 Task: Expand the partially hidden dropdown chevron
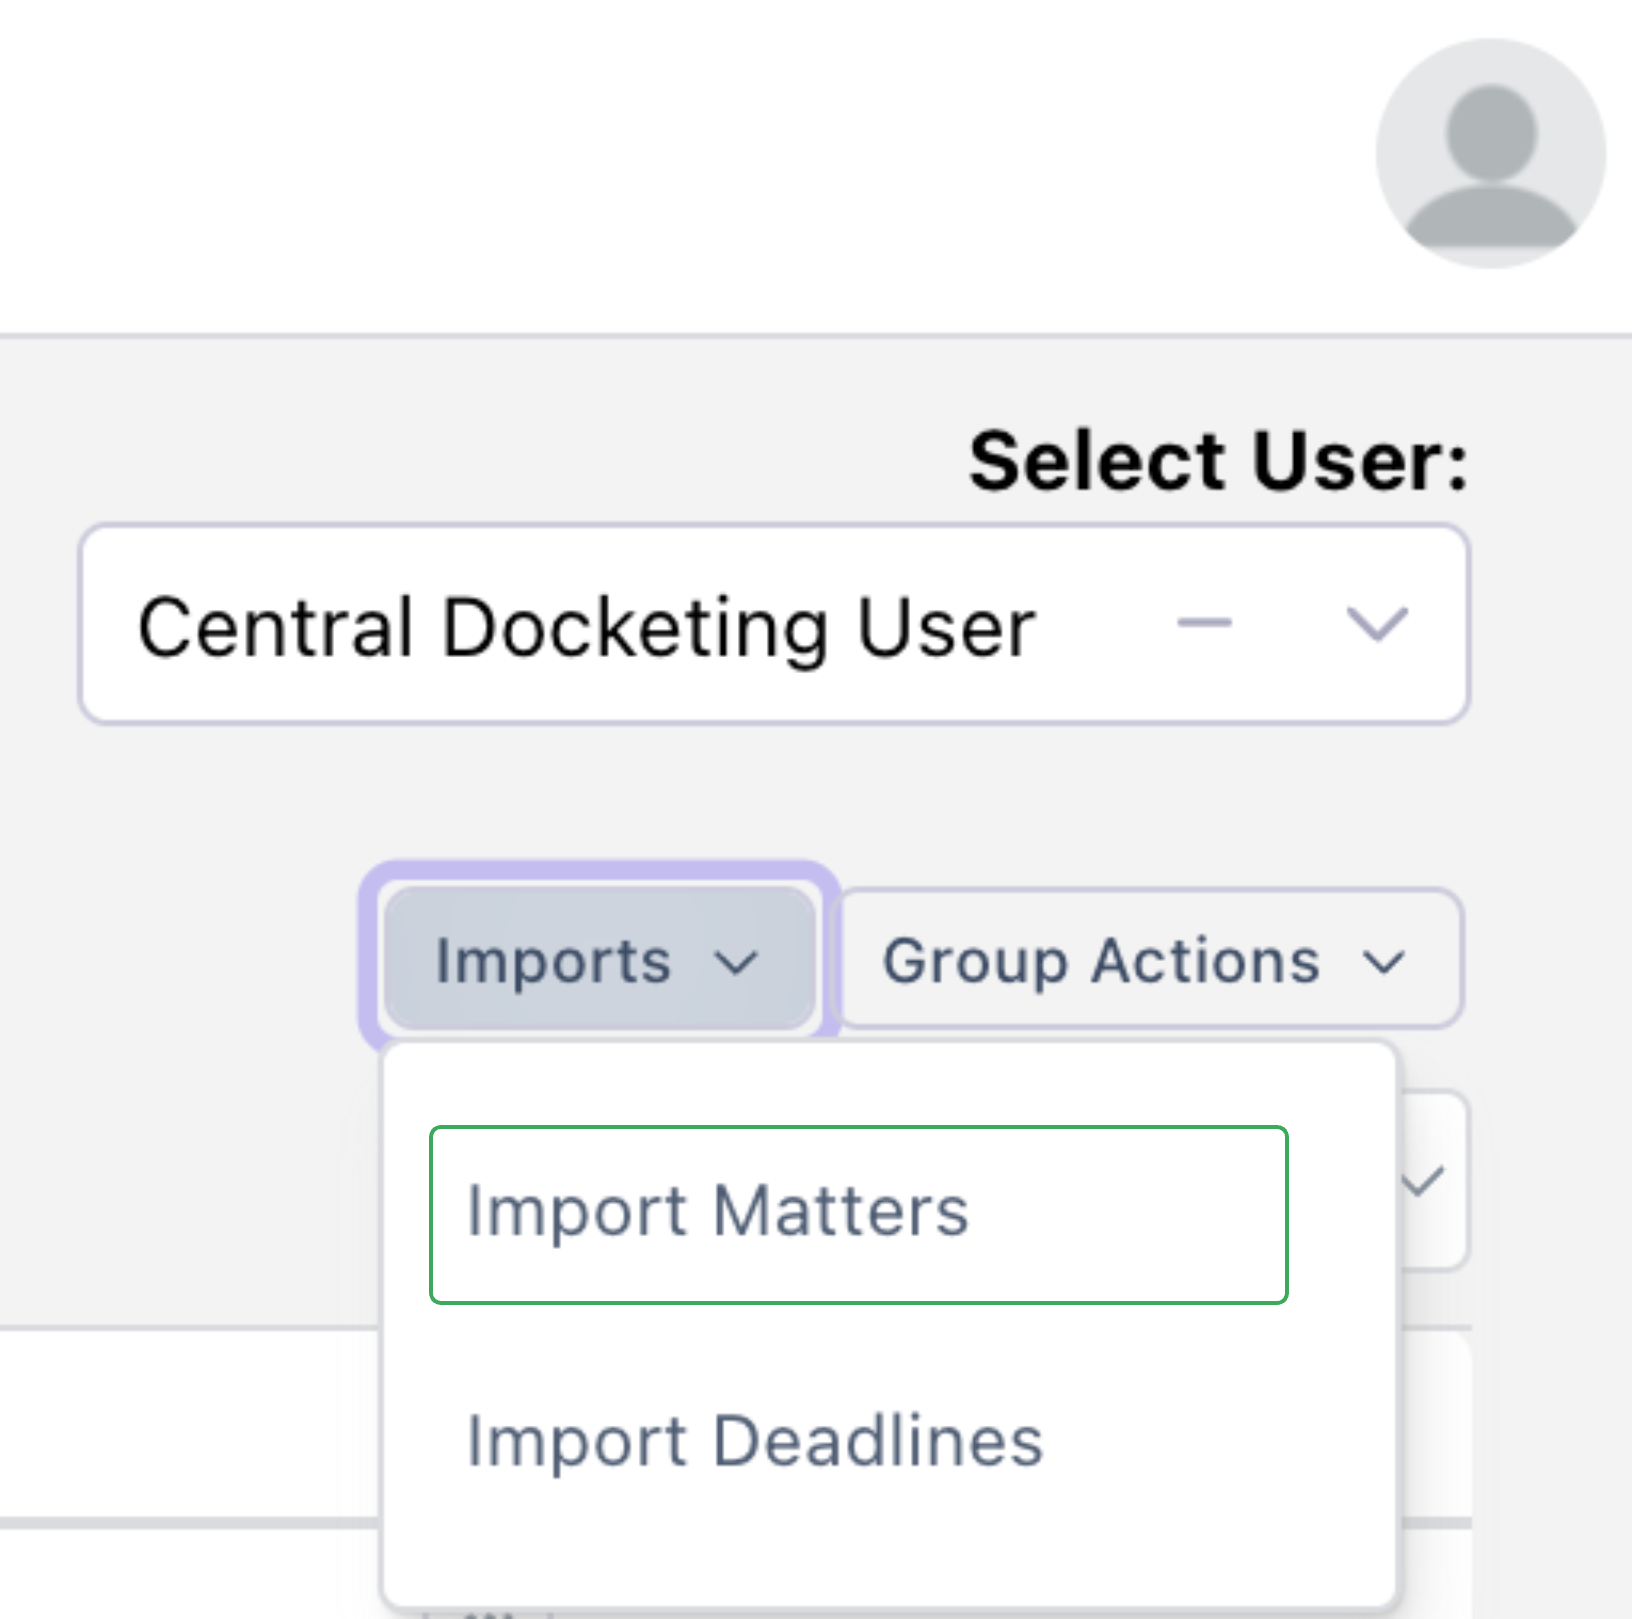[x=1423, y=1182]
